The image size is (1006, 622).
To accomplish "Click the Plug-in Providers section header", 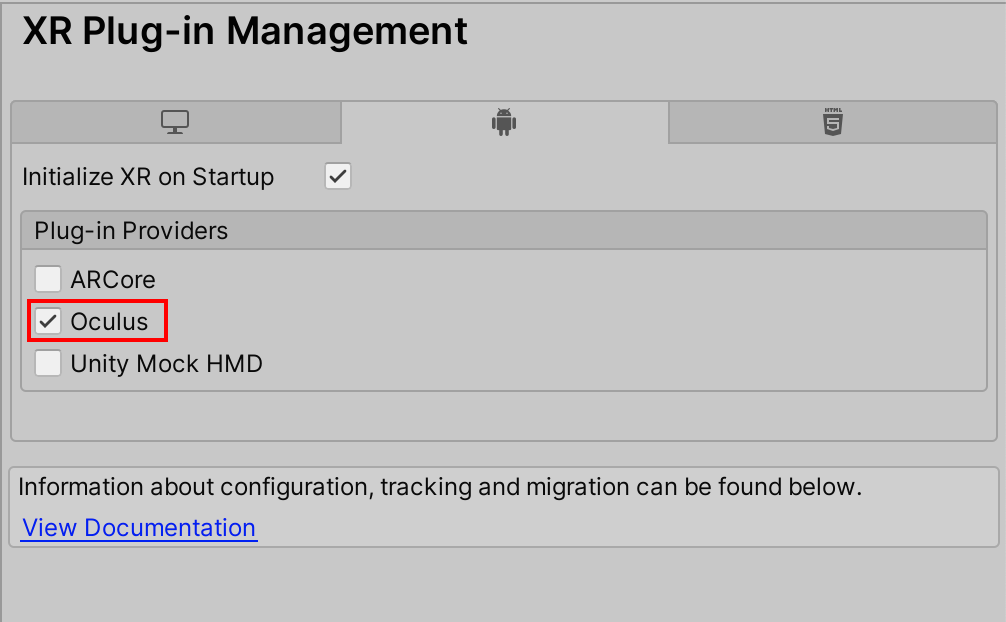I will click(131, 231).
